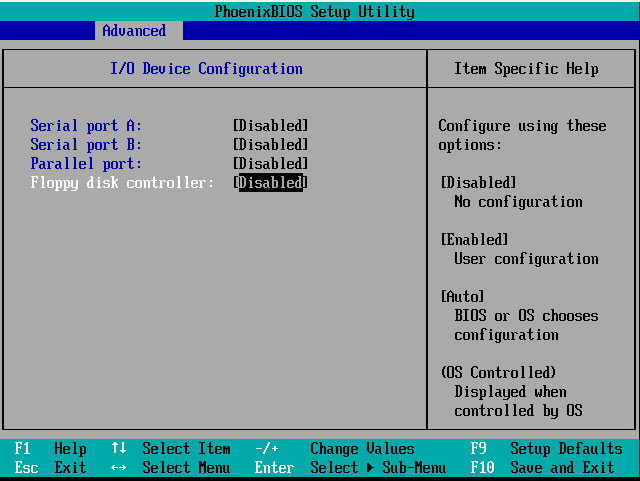Image resolution: width=640 pixels, height=481 pixels.
Task: Click the I/O Device Configuration heading
Action: tap(206, 69)
